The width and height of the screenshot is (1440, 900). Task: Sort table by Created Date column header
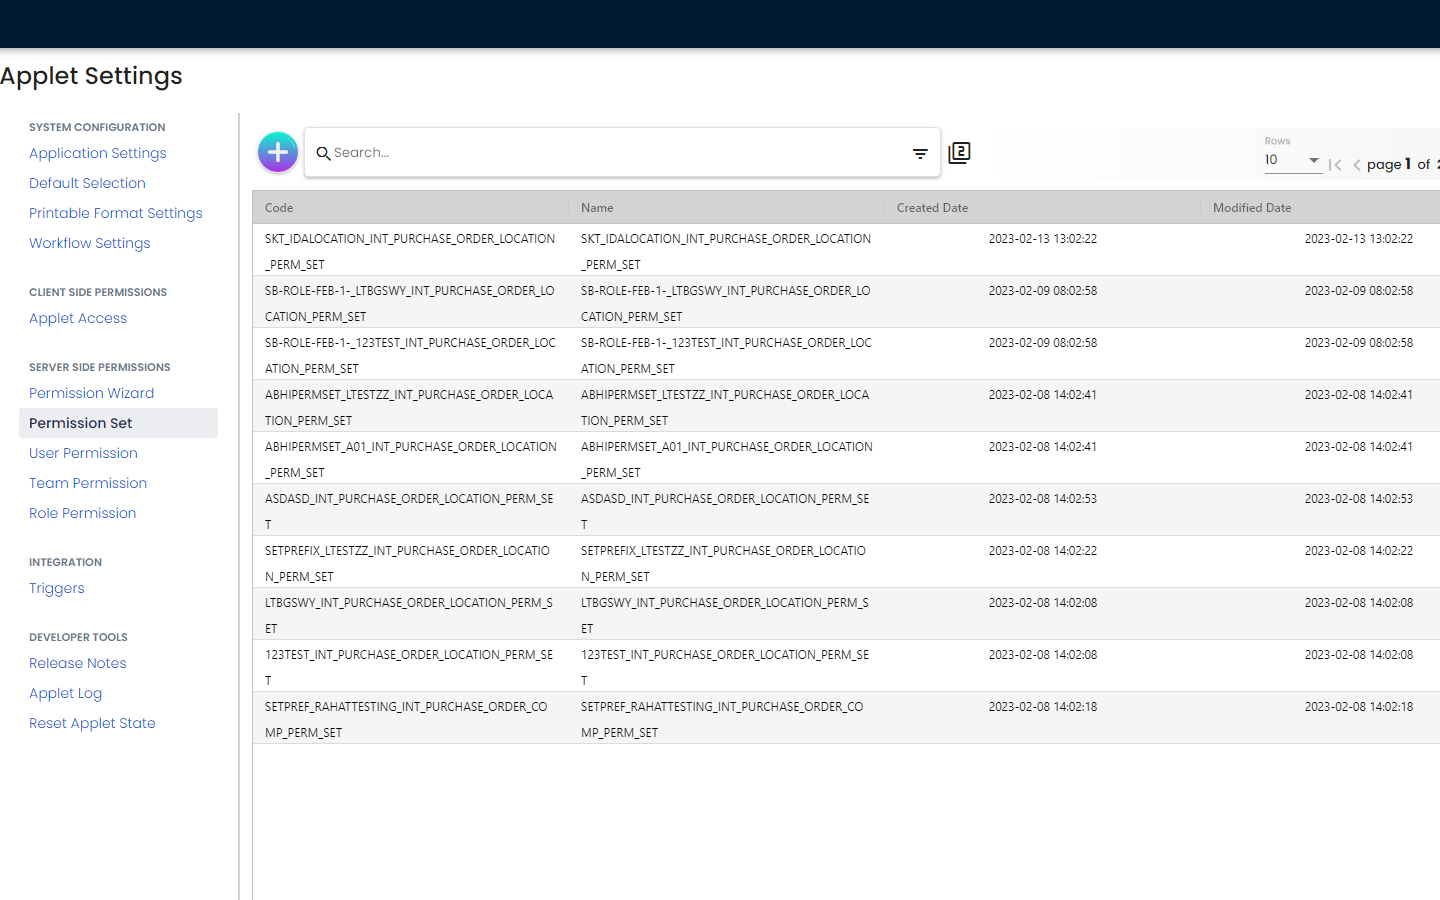[x=932, y=208]
